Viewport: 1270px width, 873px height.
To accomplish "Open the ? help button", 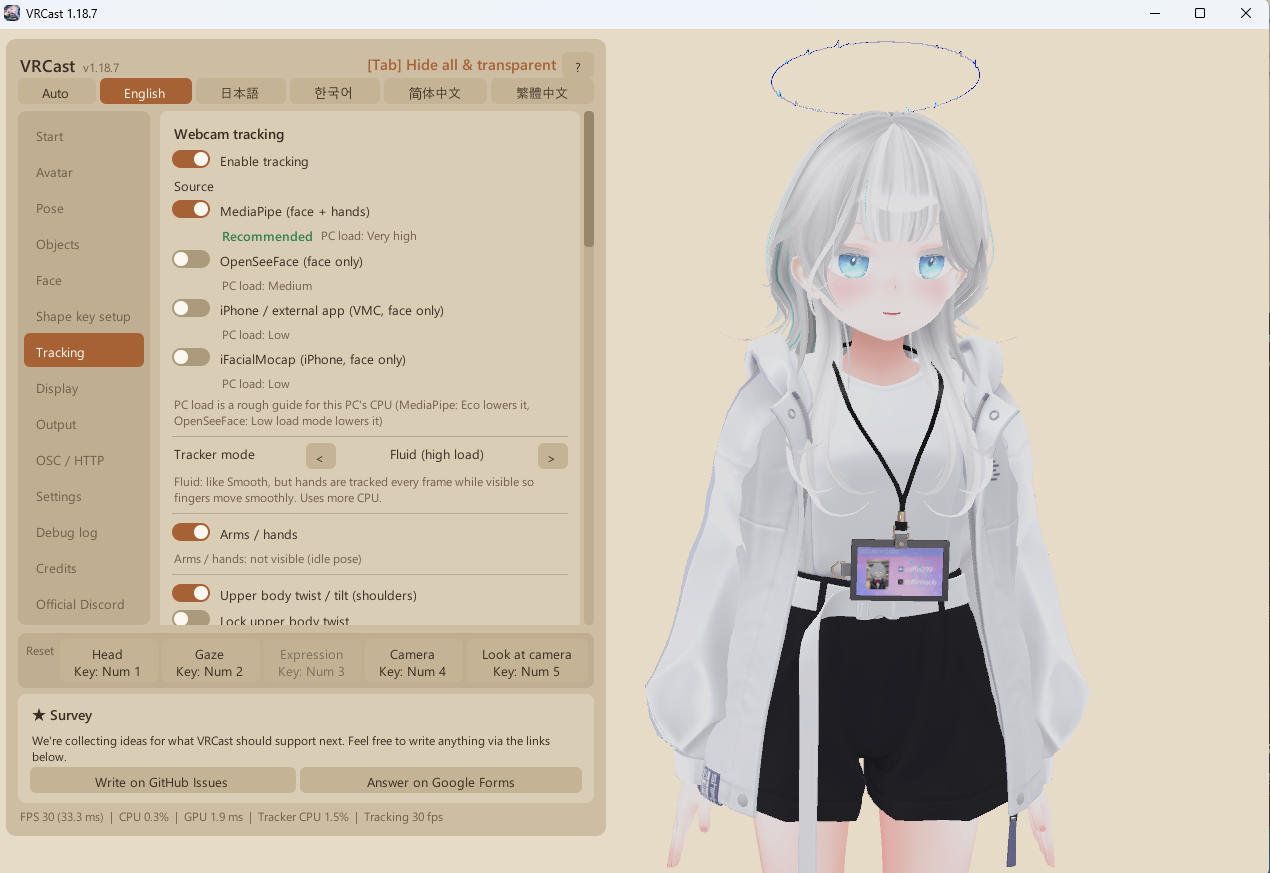I will (x=578, y=66).
